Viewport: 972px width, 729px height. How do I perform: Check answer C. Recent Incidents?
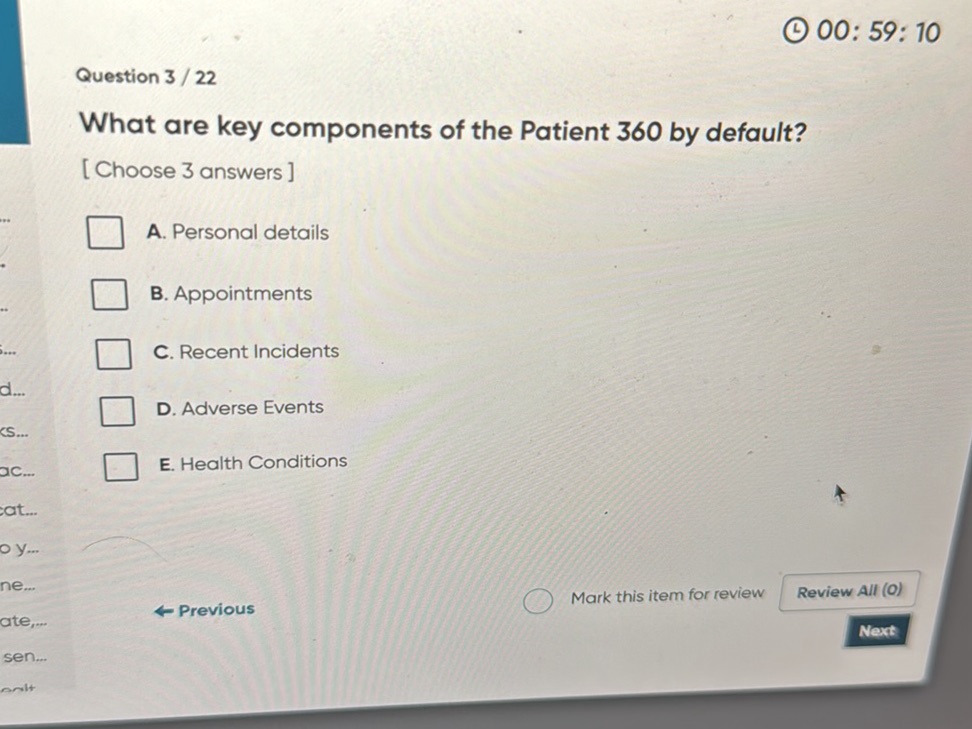click(112, 353)
